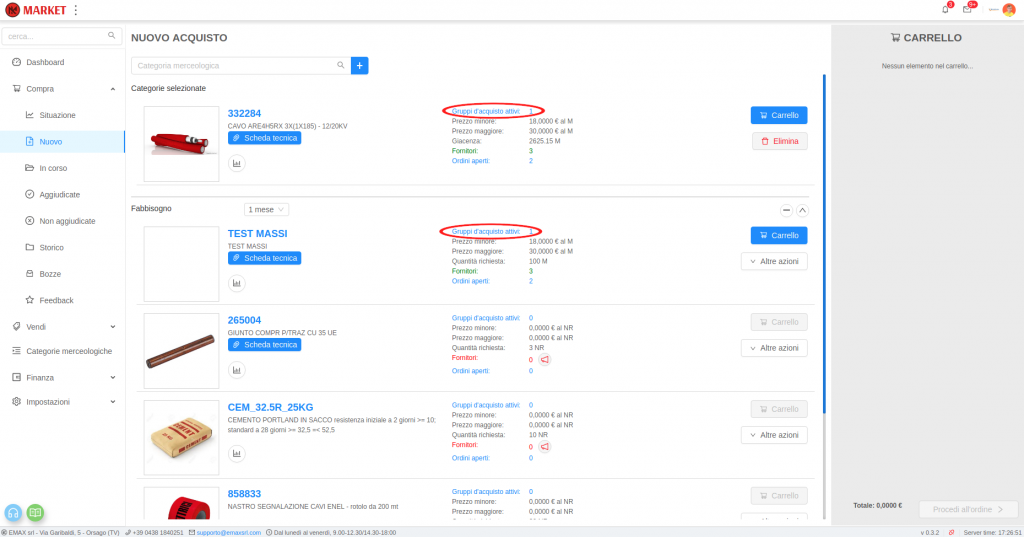The height and width of the screenshot is (537, 1024).
Task: Click the megaphone icon for product 265004
Action: [545, 359]
